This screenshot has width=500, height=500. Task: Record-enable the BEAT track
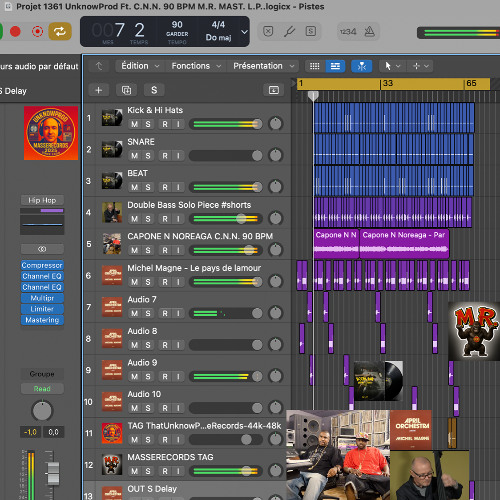pyautogui.click(x=165, y=187)
